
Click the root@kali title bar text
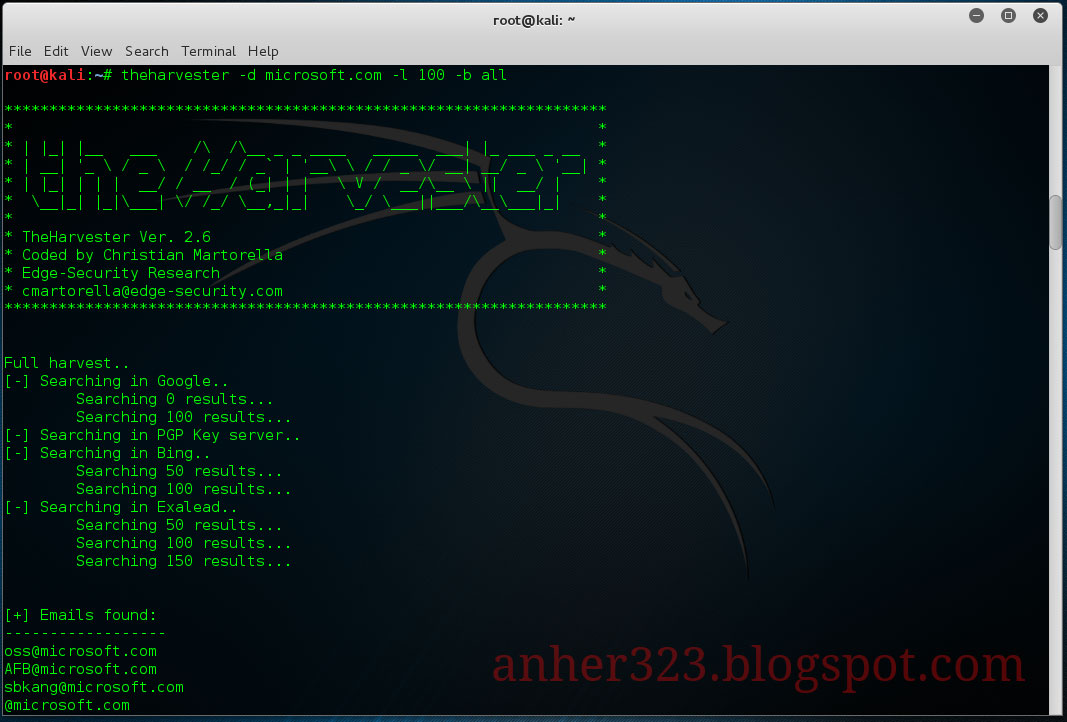pos(534,20)
